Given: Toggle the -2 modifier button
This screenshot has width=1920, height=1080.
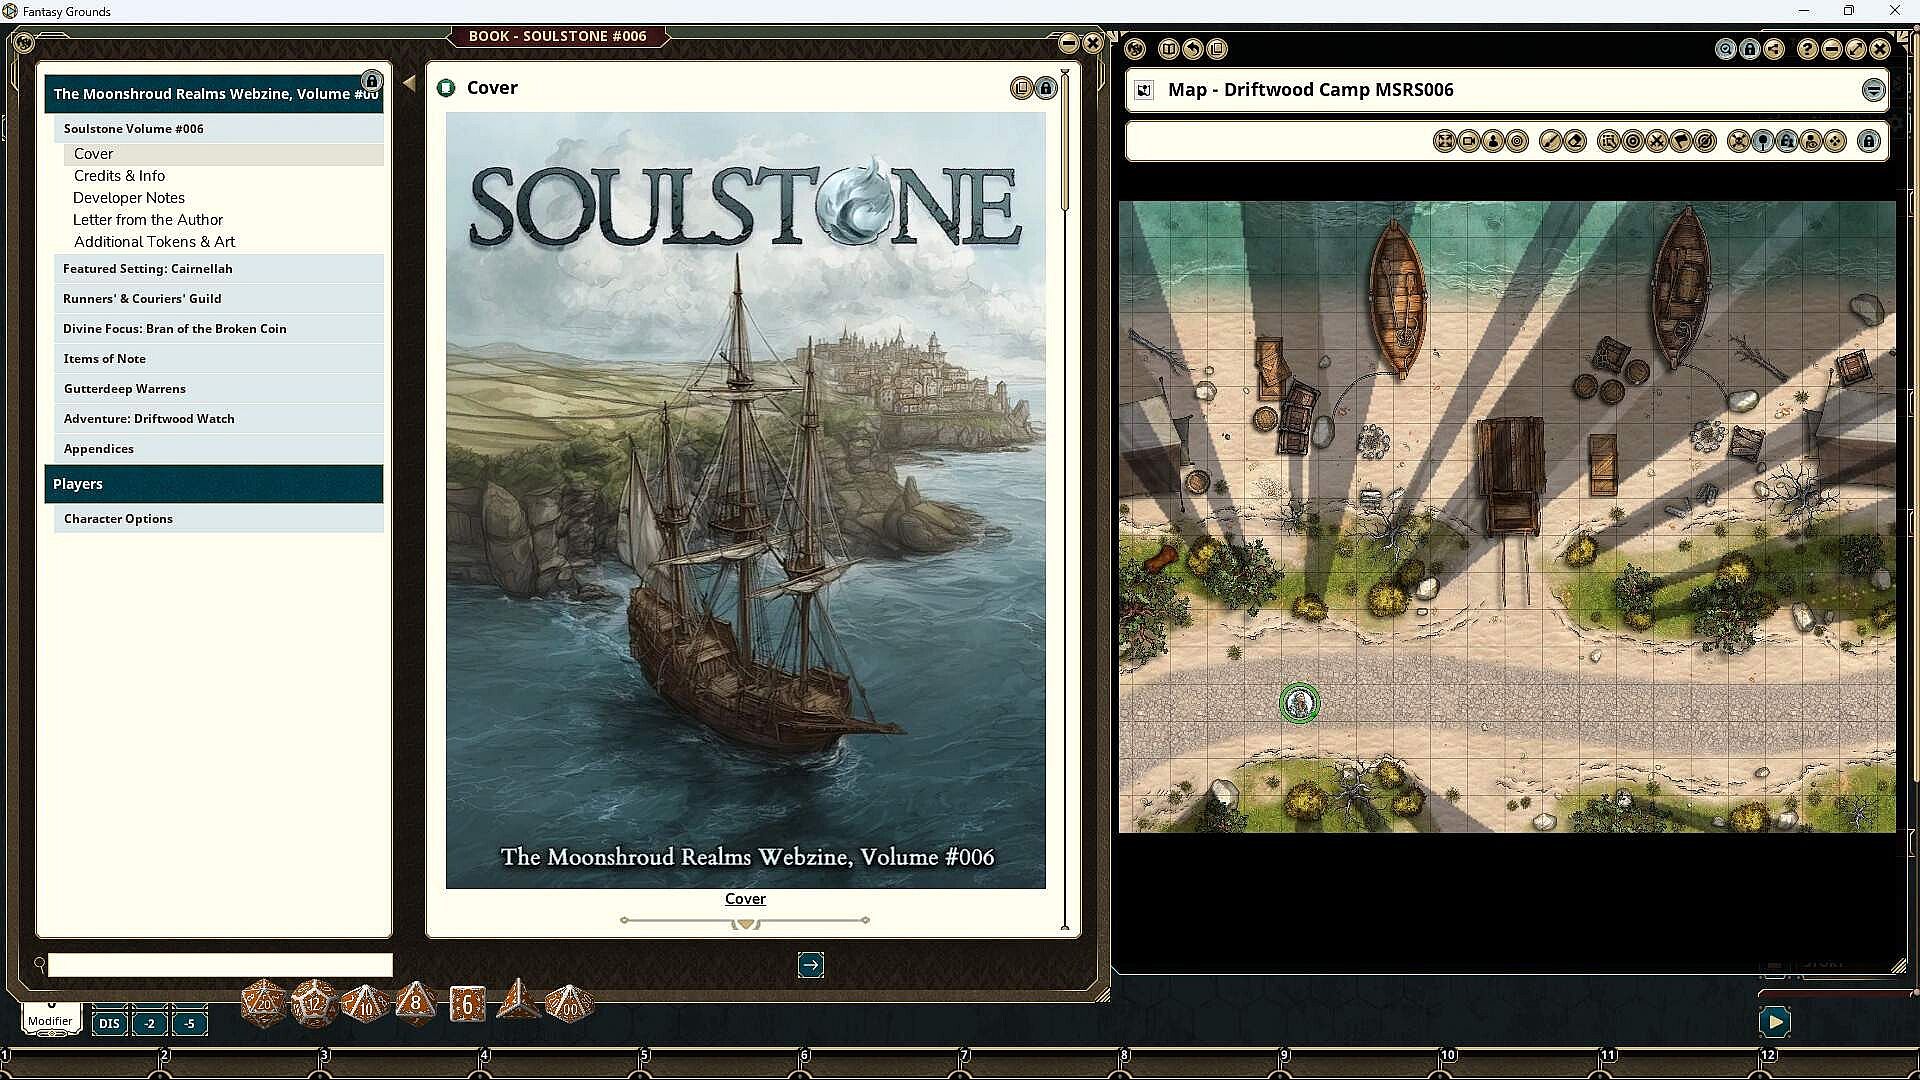Looking at the screenshot, I should (149, 1023).
